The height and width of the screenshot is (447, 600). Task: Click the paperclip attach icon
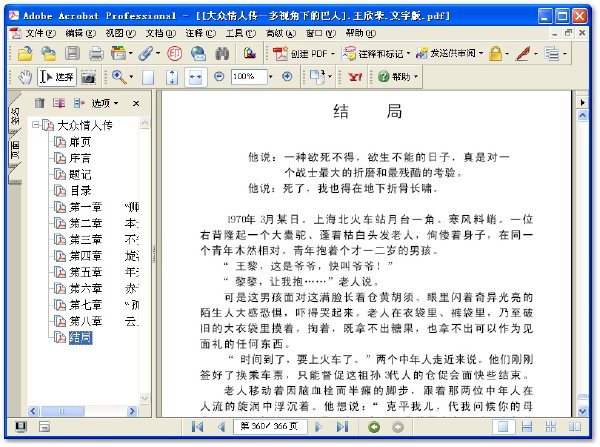tap(145, 54)
